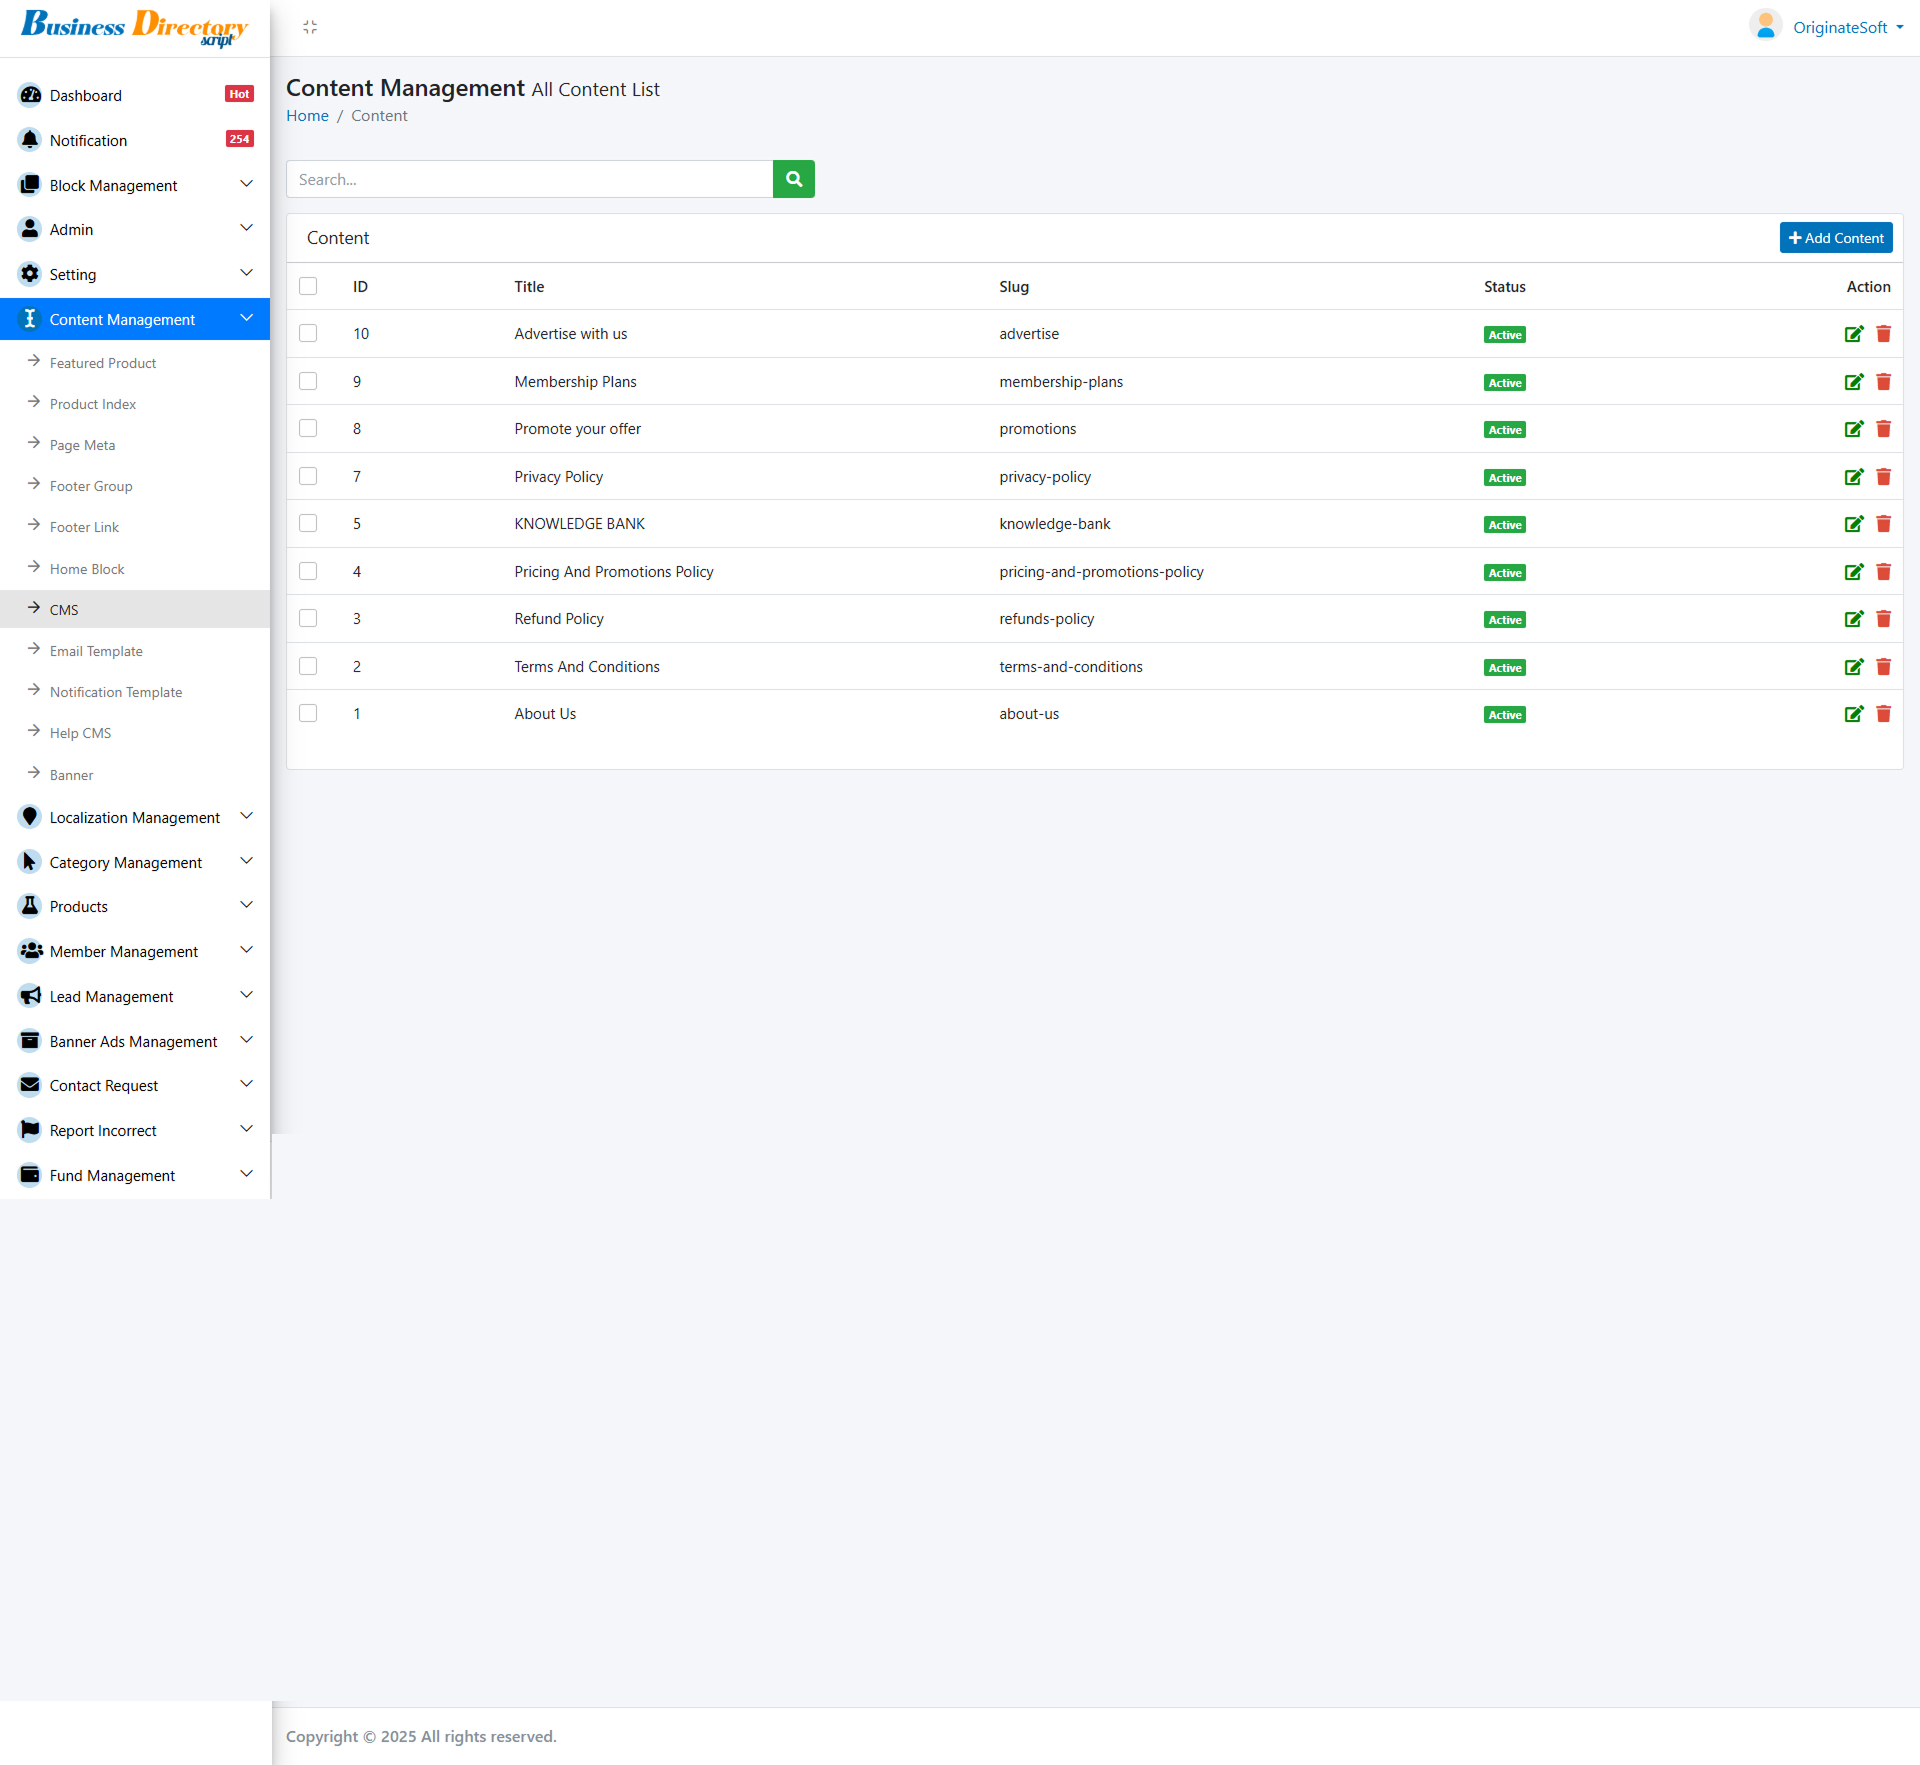Click the Notification bell icon in sidebar
The height and width of the screenshot is (1765, 1920).
(30, 140)
